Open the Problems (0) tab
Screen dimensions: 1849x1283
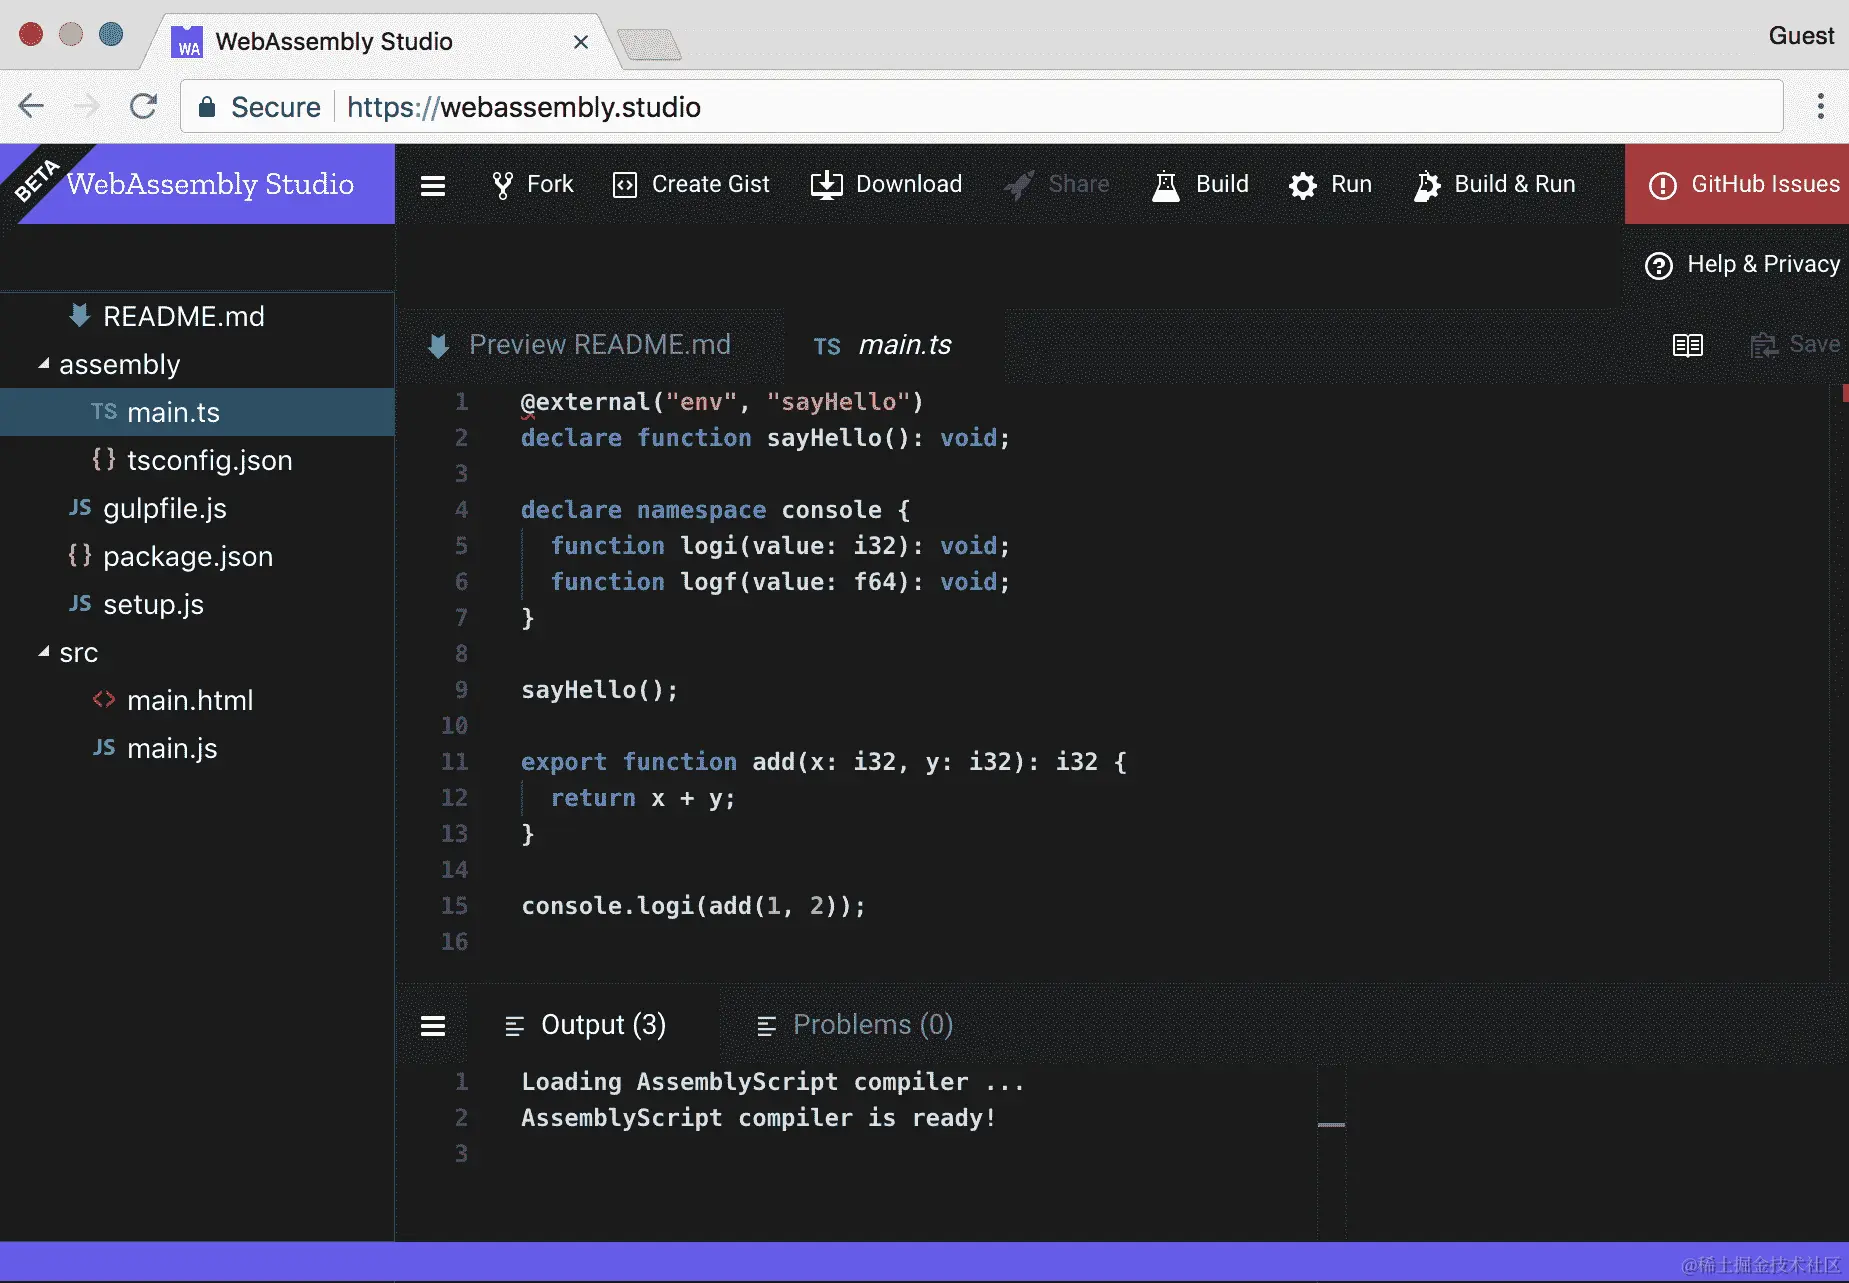854,1025
